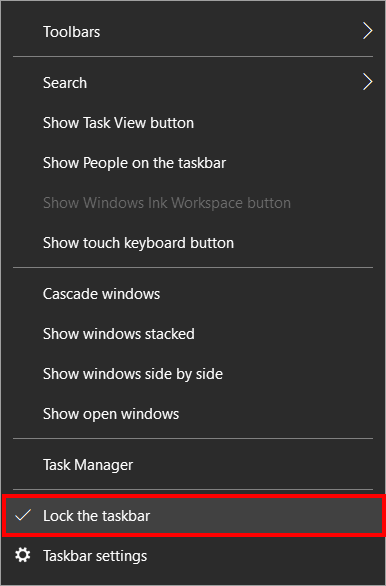
Task: Click blank check area left of Toolbars
Action: point(22,32)
